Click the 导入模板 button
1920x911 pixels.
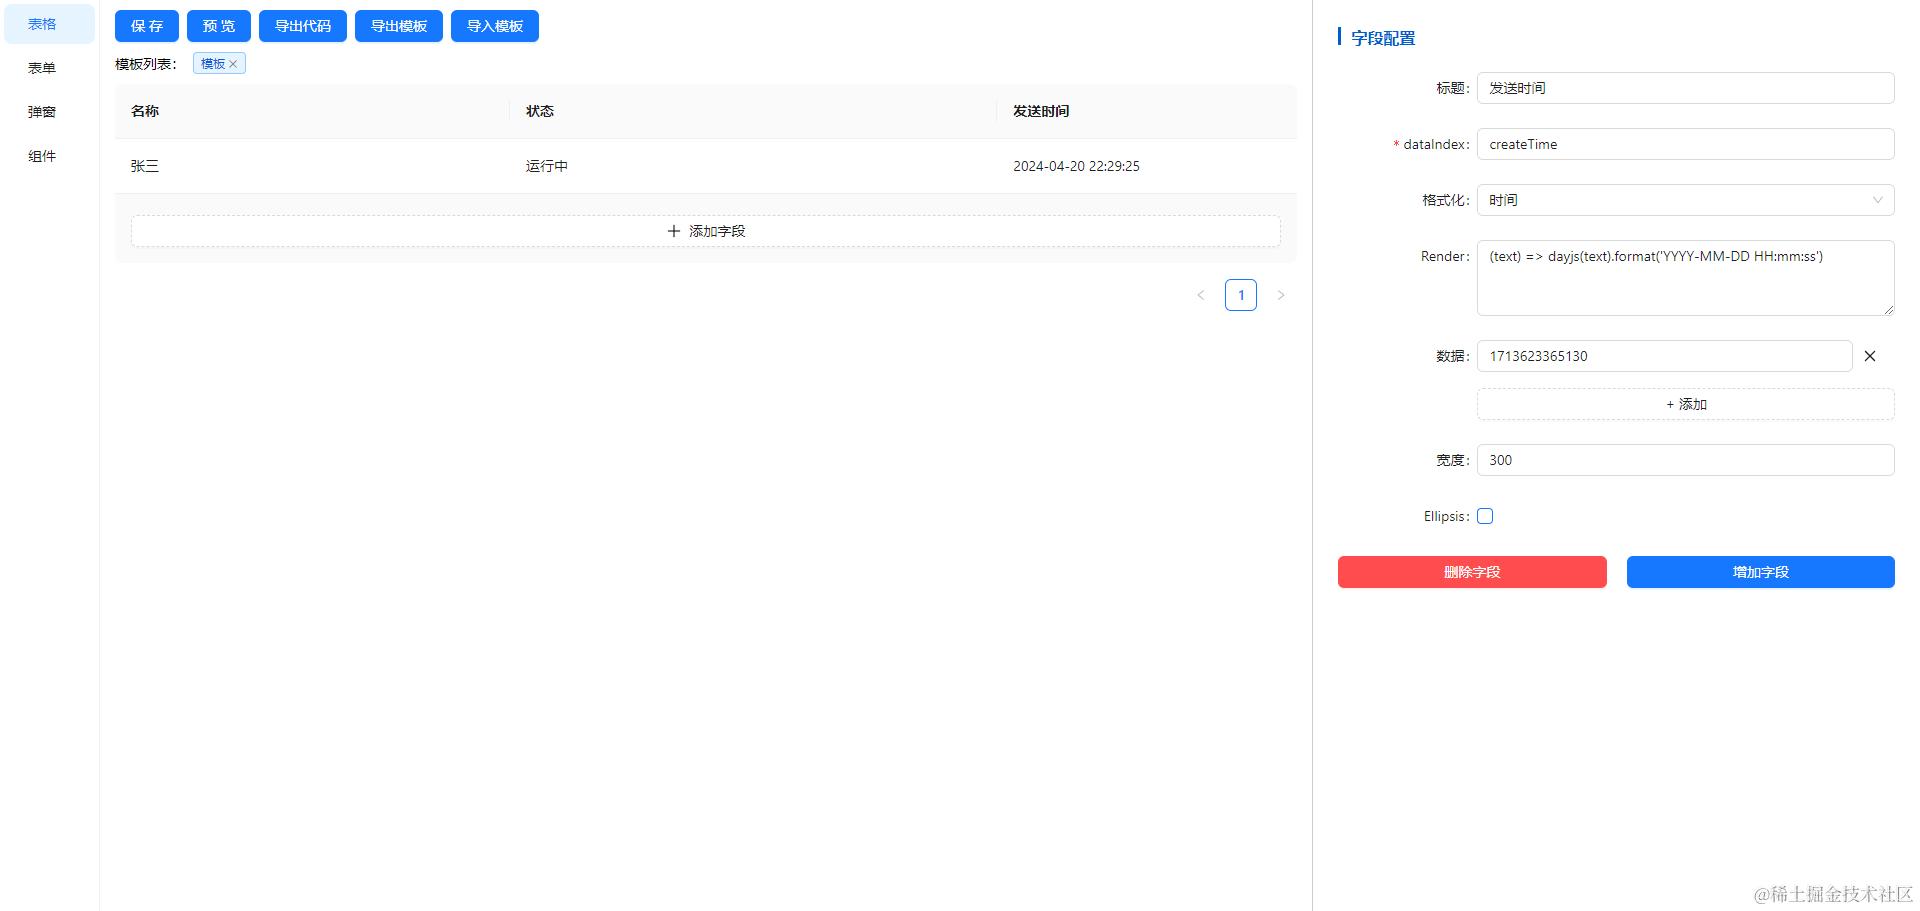point(495,26)
